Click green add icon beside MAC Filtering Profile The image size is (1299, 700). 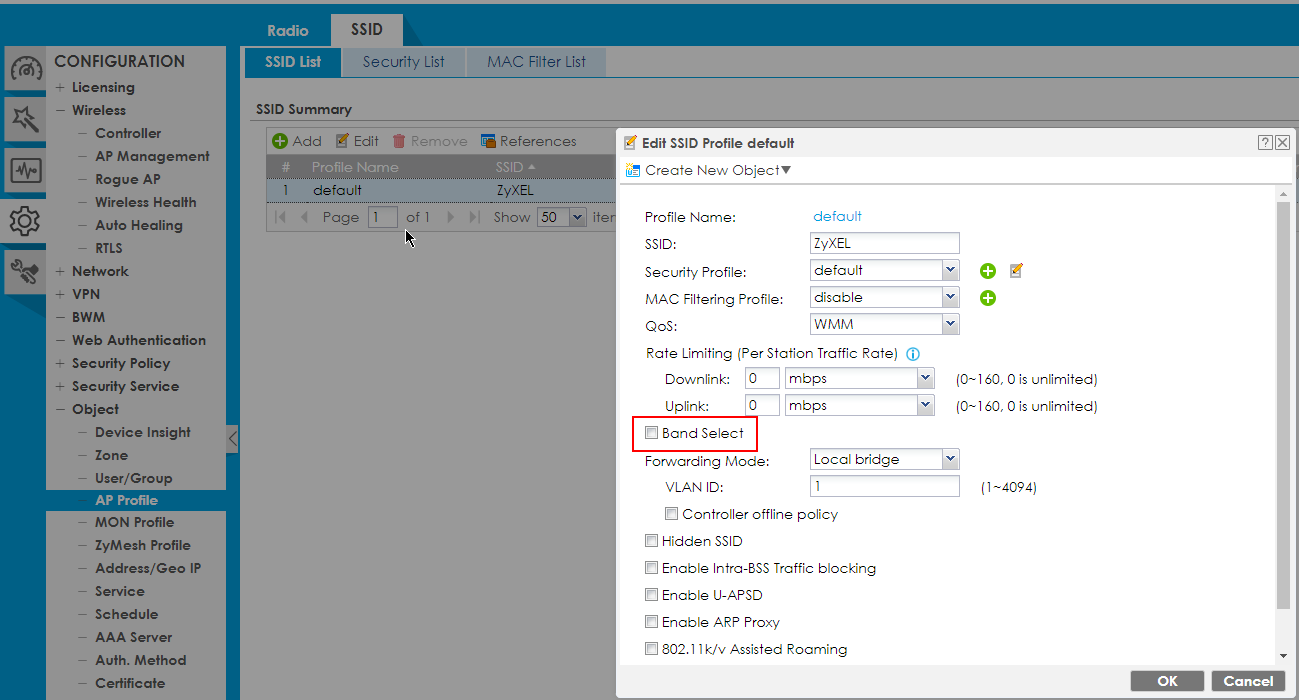pyautogui.click(x=988, y=298)
